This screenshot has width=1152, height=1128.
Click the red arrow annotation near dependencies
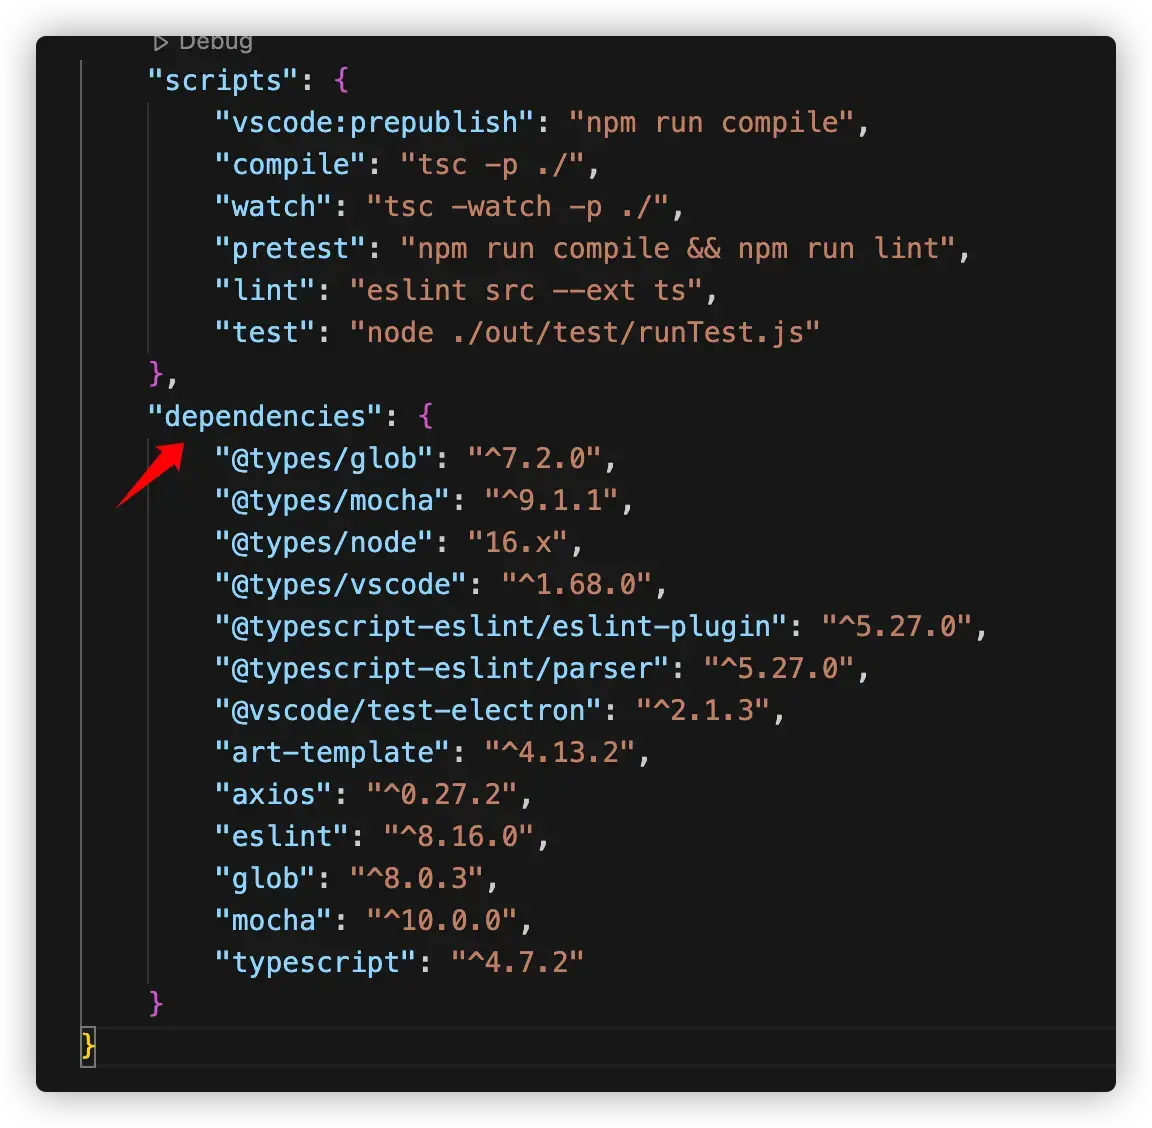[151, 475]
